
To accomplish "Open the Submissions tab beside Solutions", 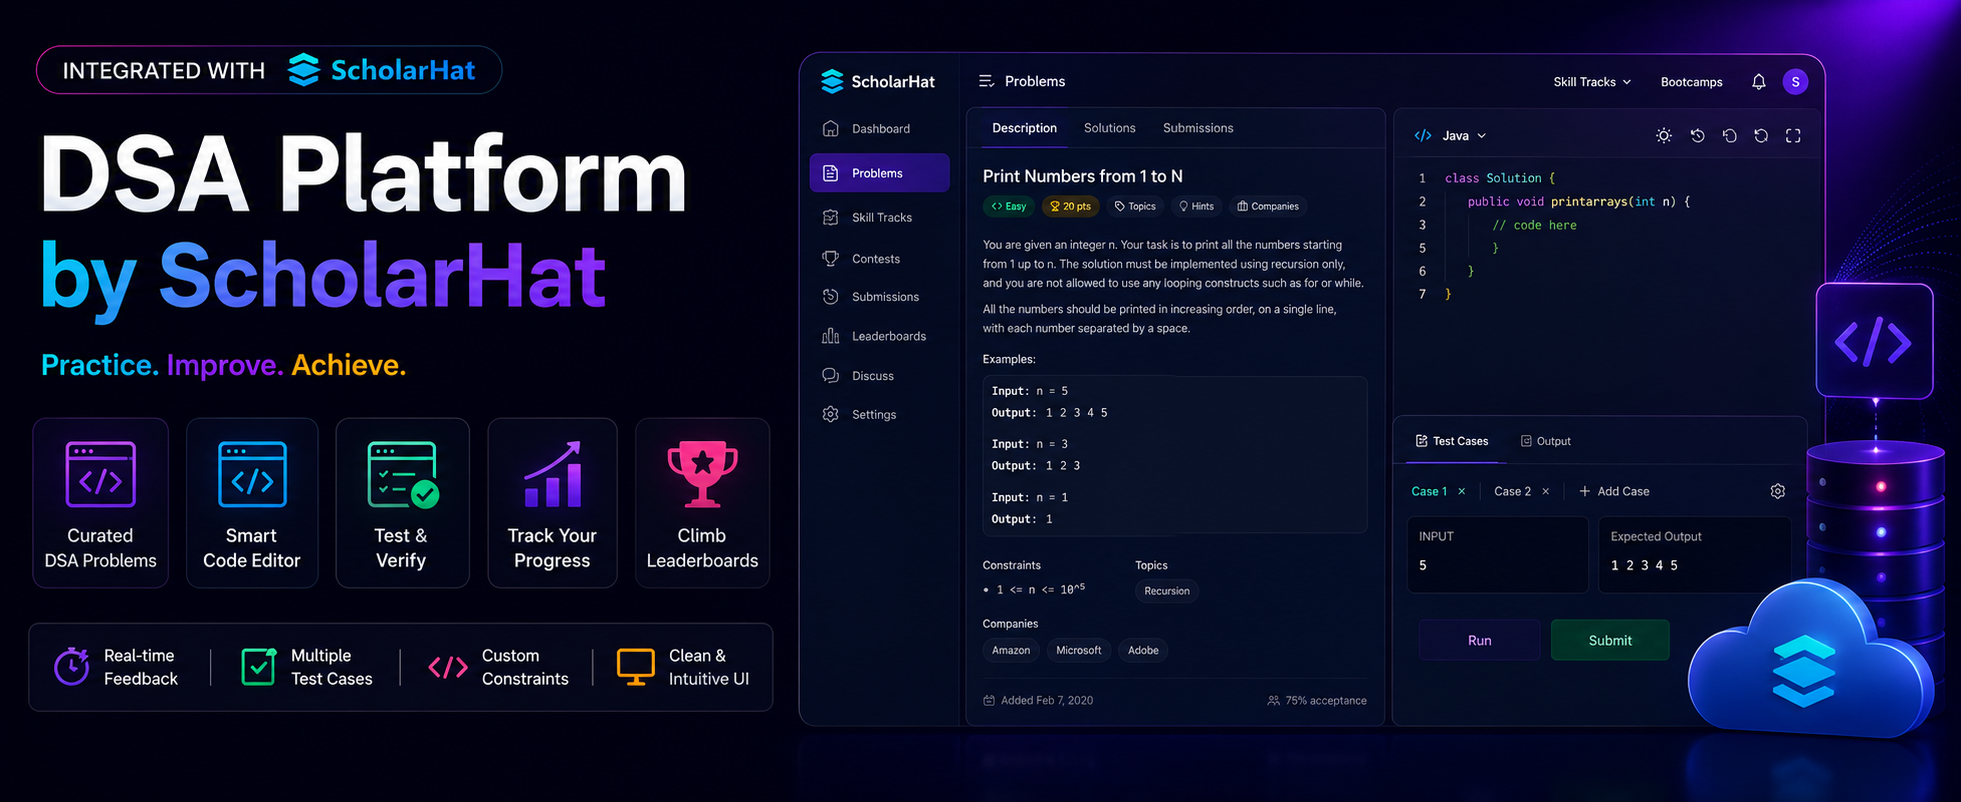I will click(1198, 128).
